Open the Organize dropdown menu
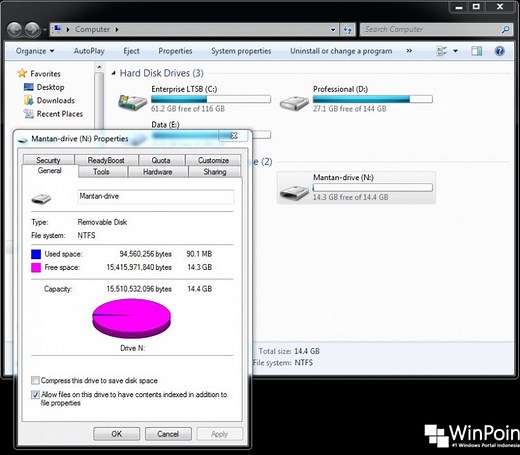 35,51
